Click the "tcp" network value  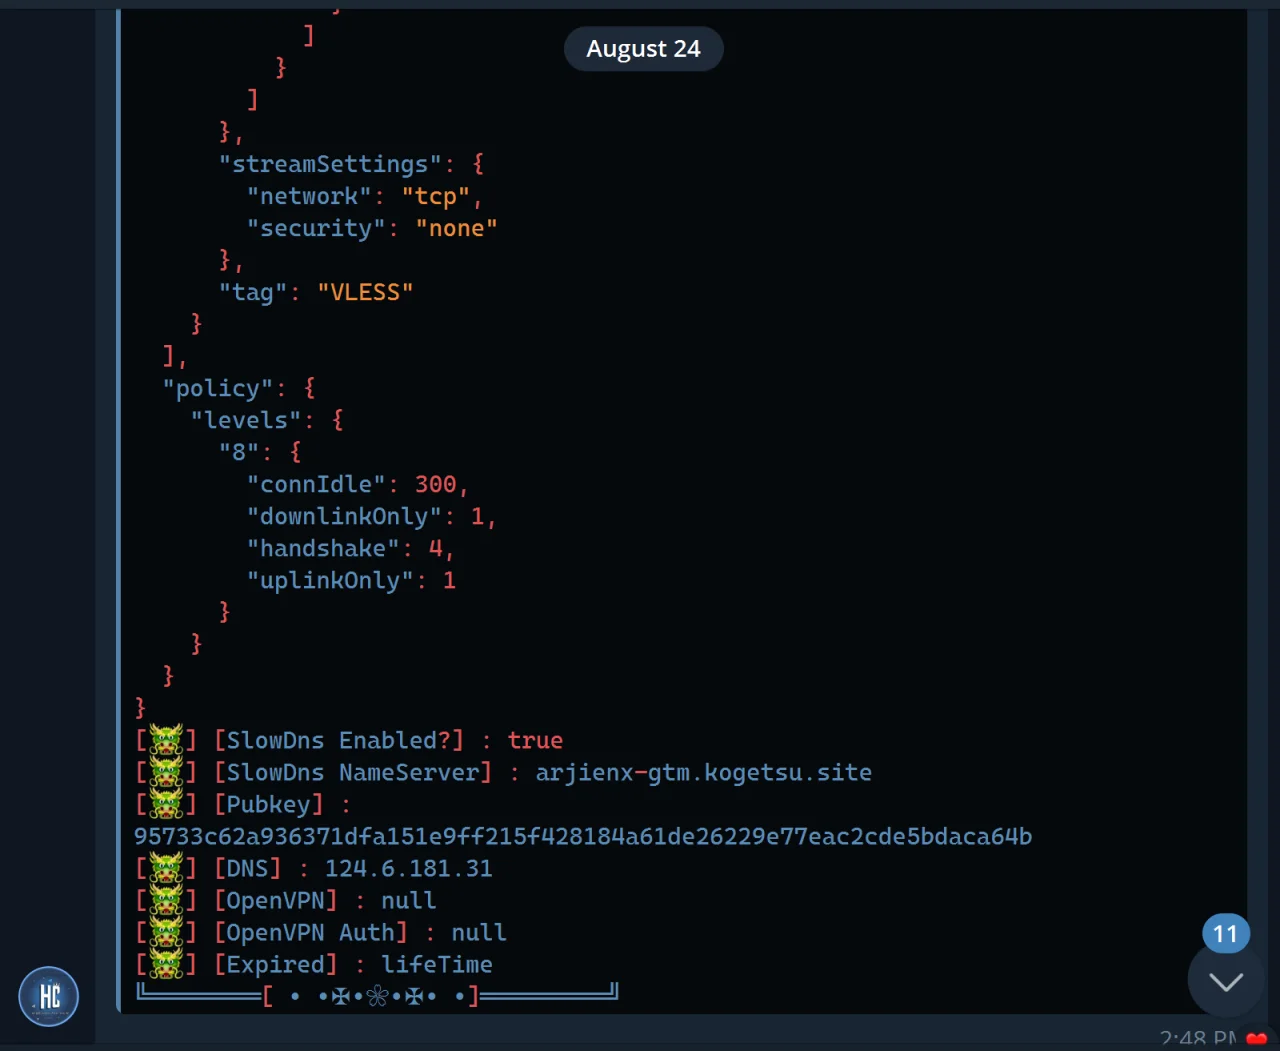[x=436, y=196]
